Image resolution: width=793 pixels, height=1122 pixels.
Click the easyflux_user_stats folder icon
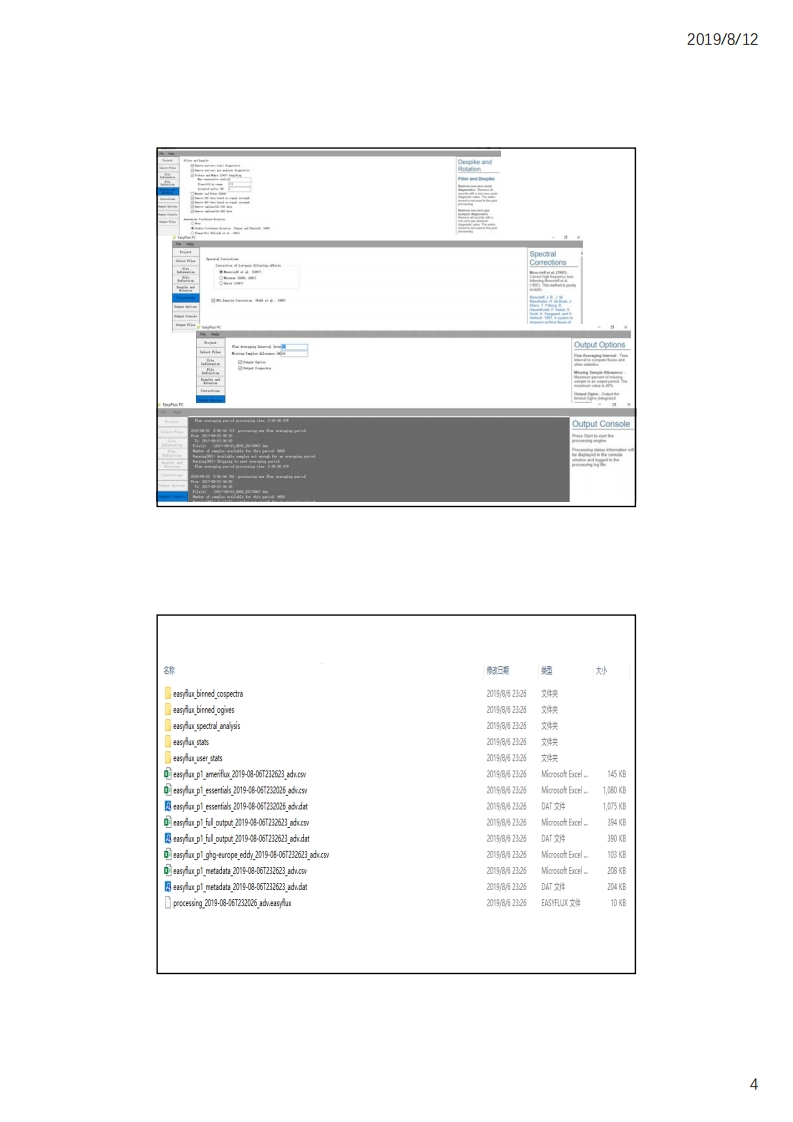pos(167,758)
